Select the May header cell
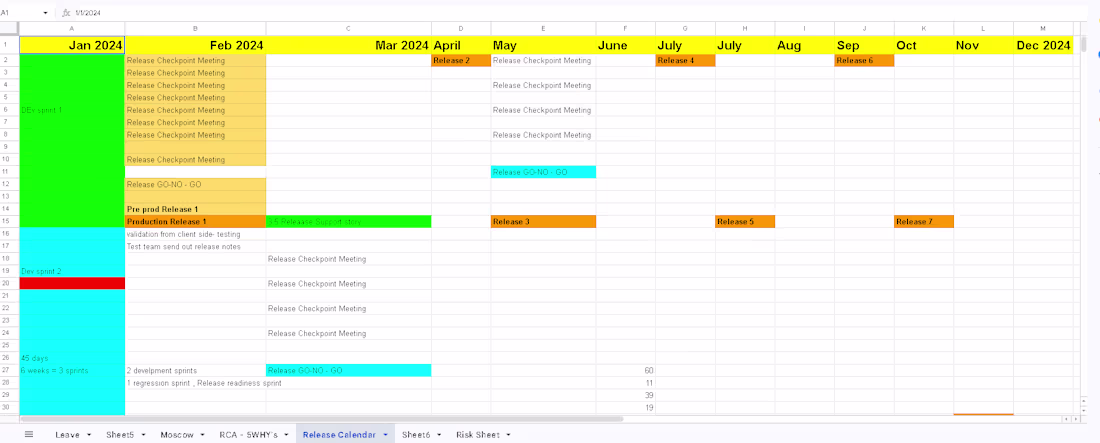Image resolution: width=1100 pixels, height=443 pixels. coord(544,45)
